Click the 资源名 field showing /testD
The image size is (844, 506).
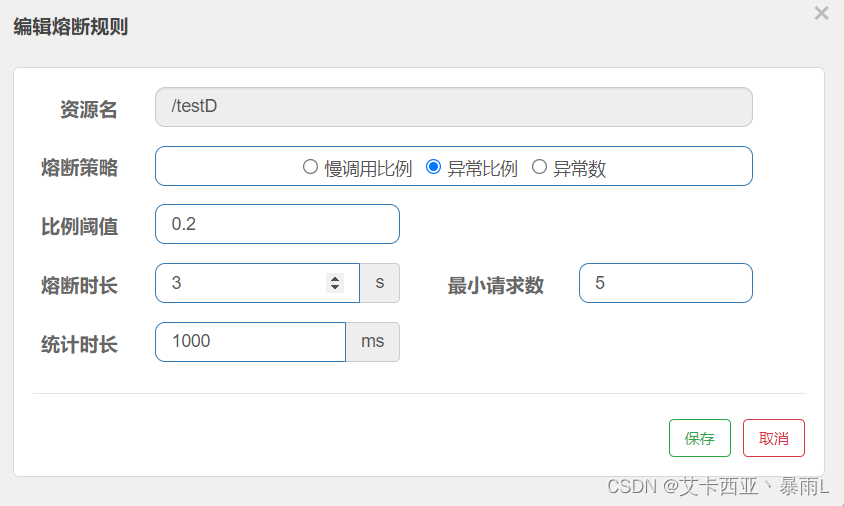pos(454,107)
